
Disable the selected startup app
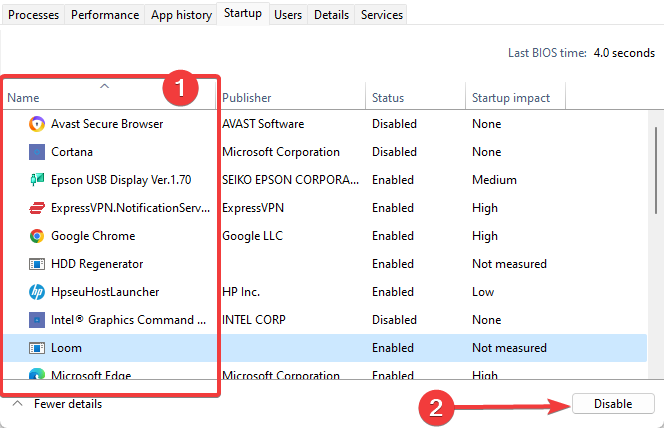point(613,403)
